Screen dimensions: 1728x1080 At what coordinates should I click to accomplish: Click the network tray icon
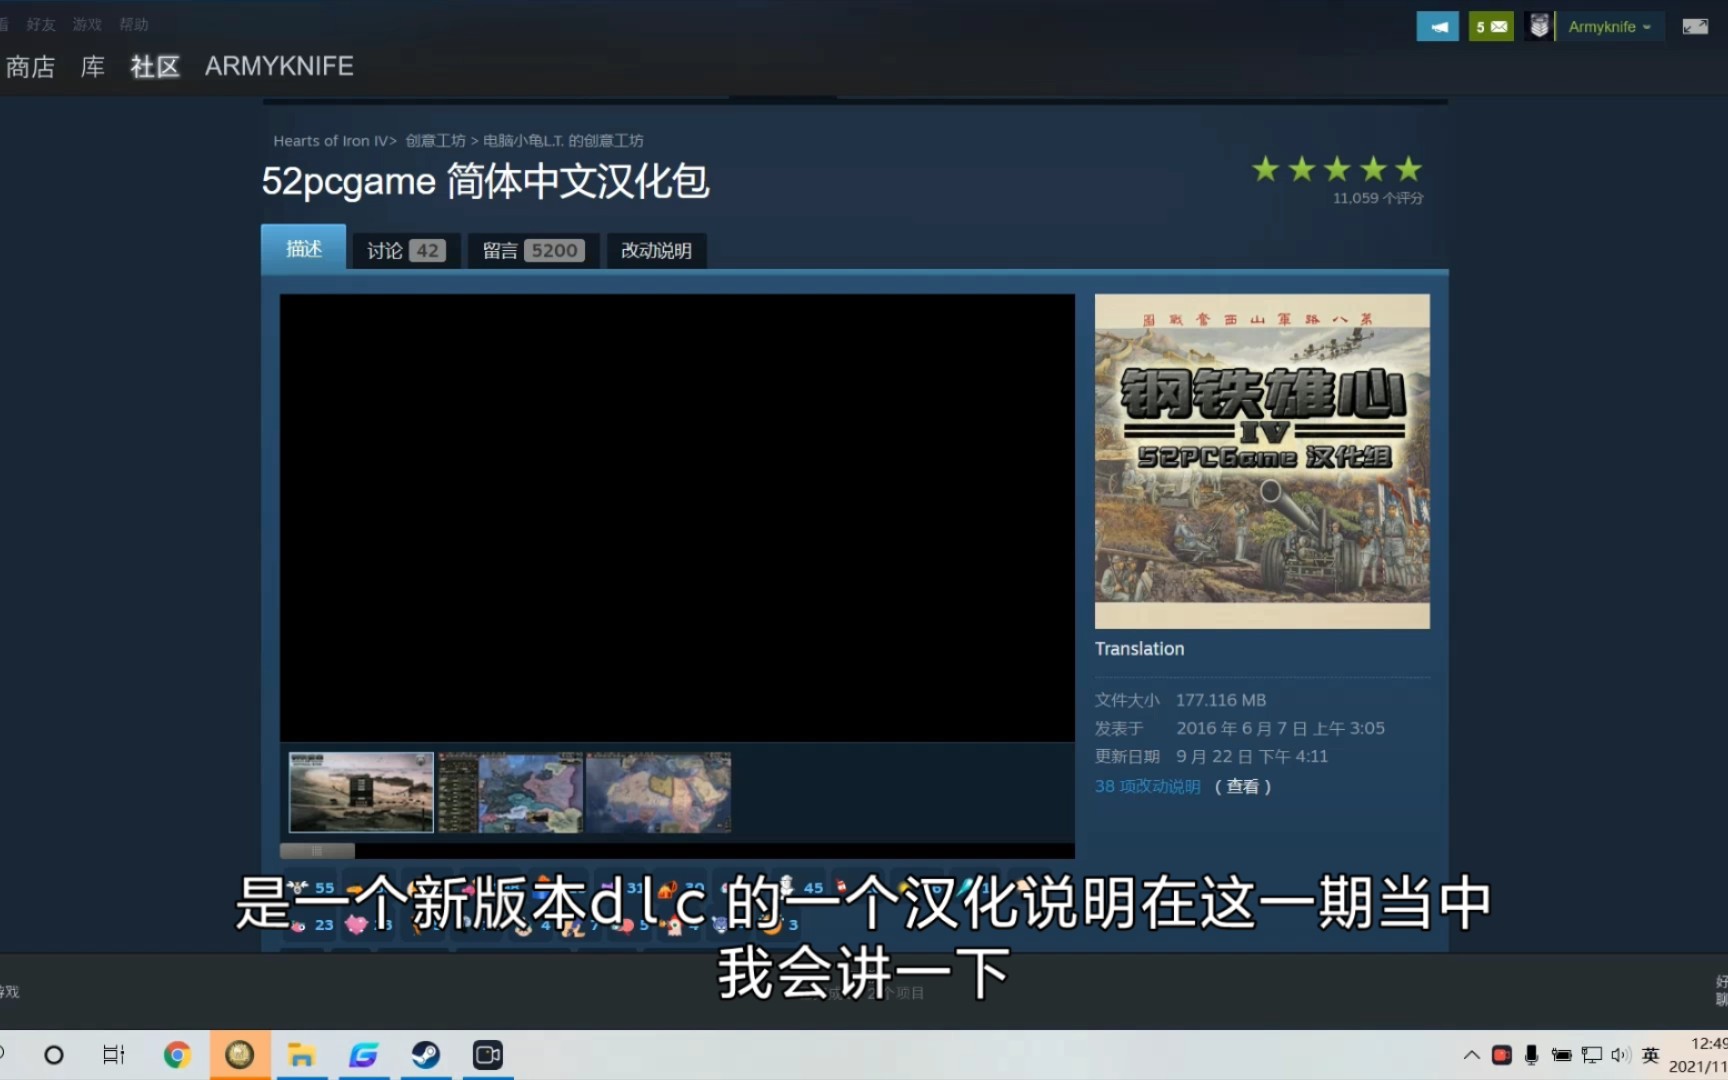tap(1591, 1055)
